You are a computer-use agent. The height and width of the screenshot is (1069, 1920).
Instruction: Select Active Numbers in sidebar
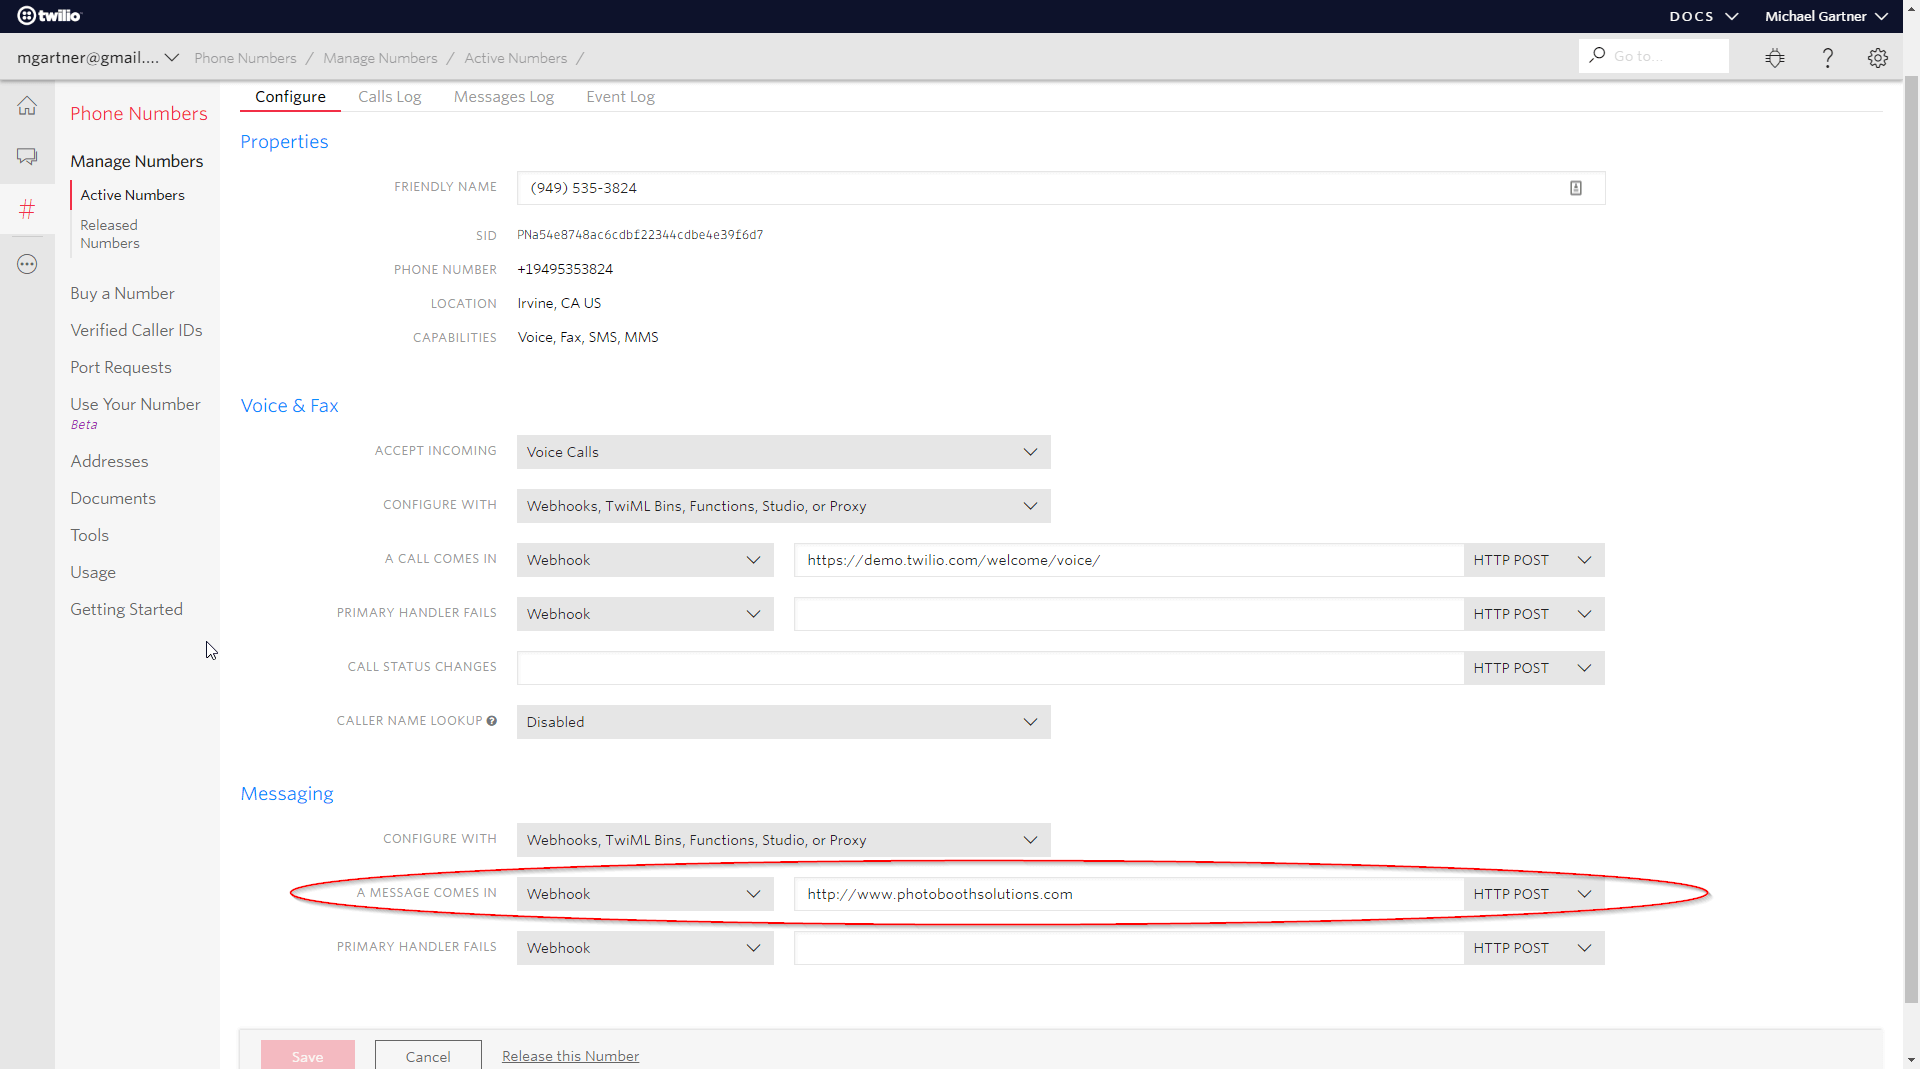[132, 195]
